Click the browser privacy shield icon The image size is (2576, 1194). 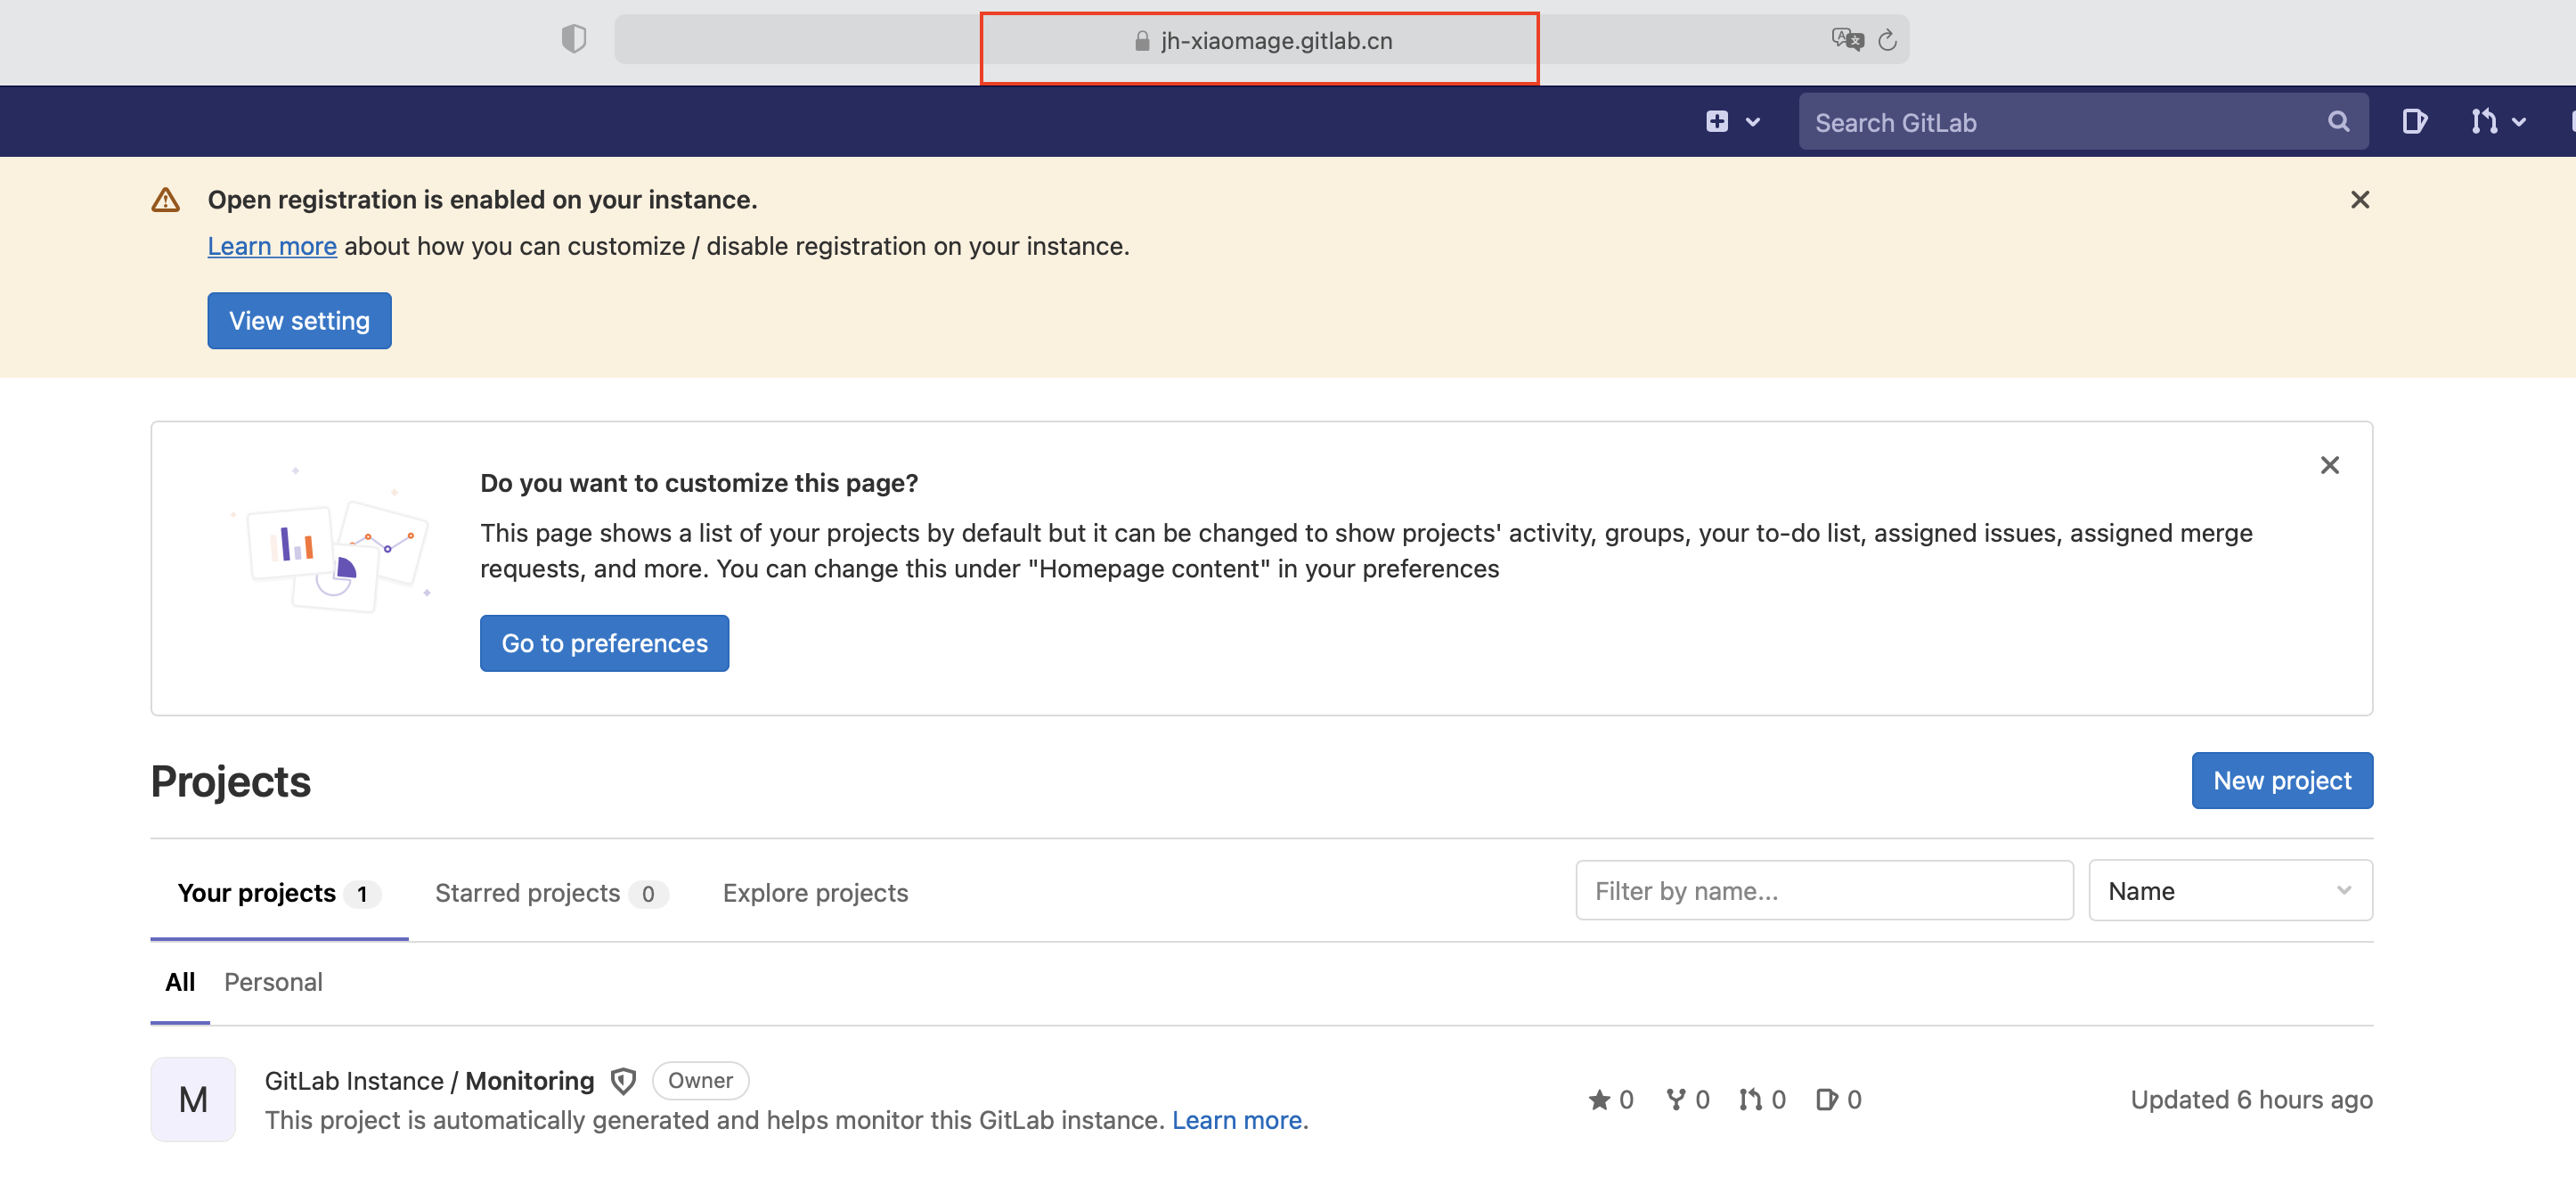pos(573,39)
